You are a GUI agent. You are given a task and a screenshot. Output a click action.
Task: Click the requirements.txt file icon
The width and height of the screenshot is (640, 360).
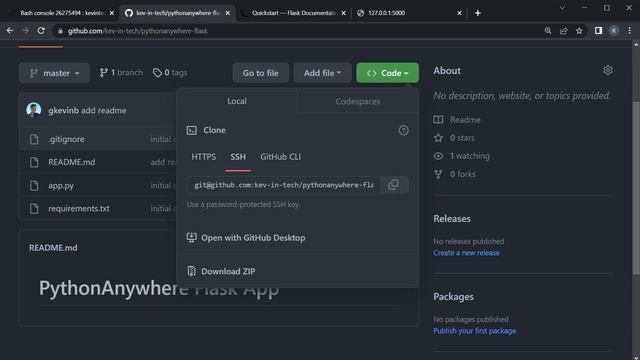pyautogui.click(x=34, y=209)
